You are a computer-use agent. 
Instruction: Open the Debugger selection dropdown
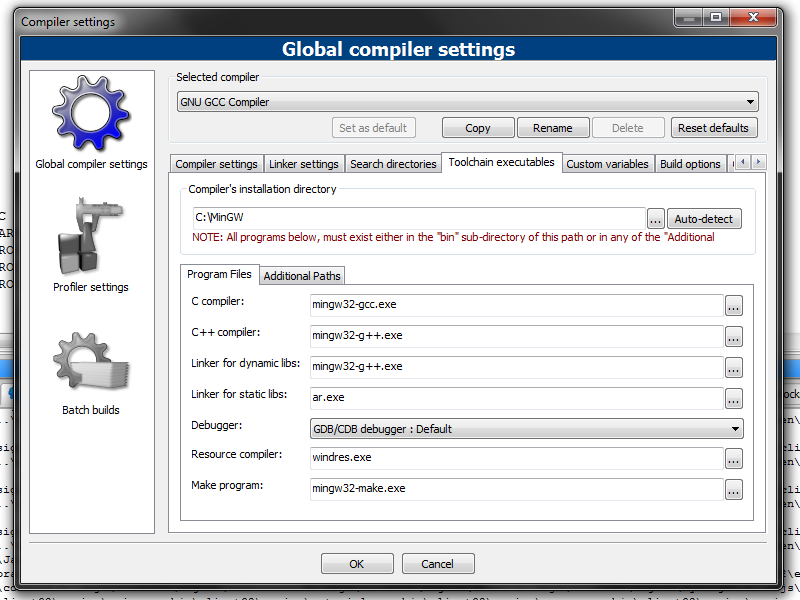527,429
